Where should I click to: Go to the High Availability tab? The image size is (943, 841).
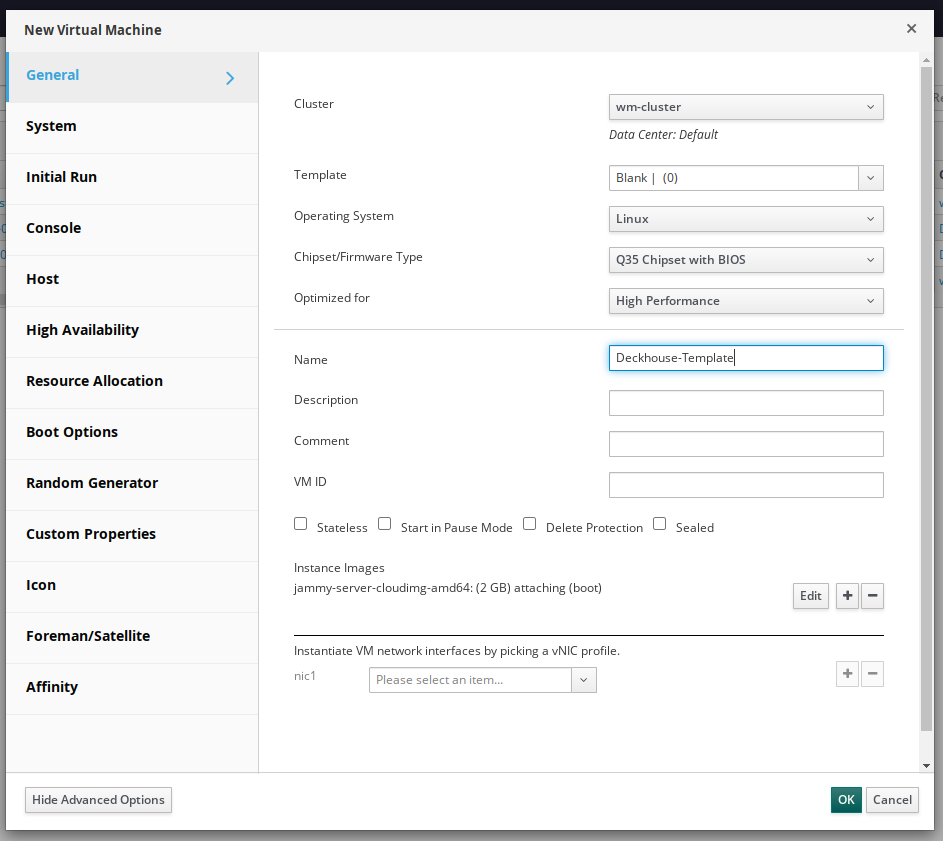click(82, 330)
